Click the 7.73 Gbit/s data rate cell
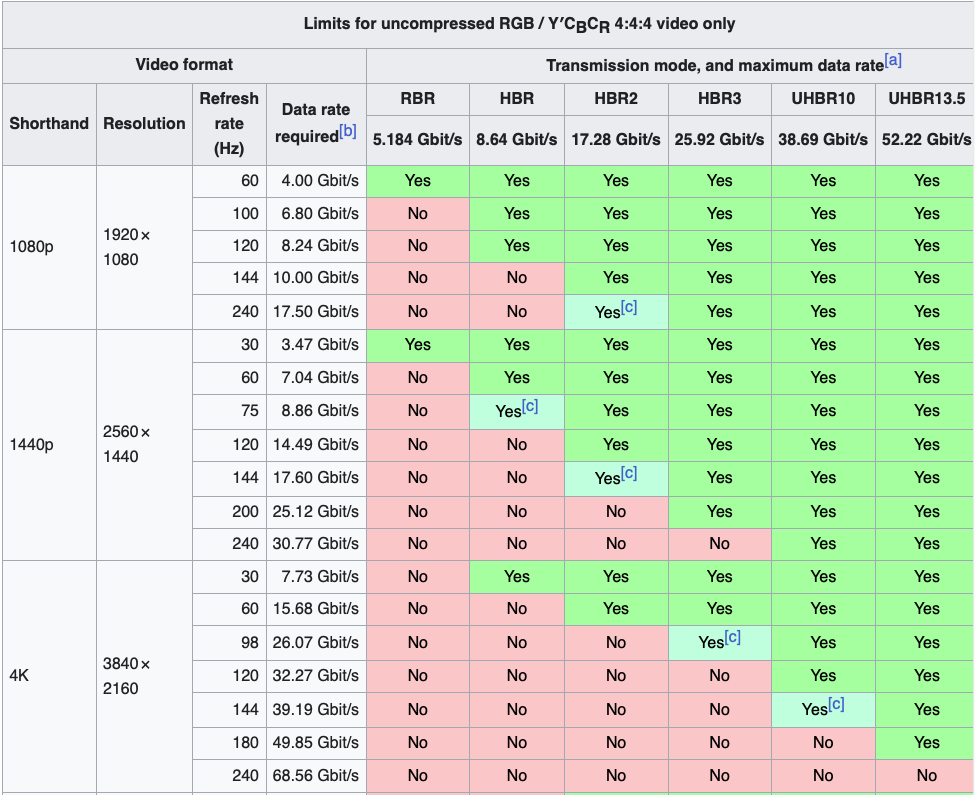The width and height of the screenshot is (975, 795). [317, 577]
